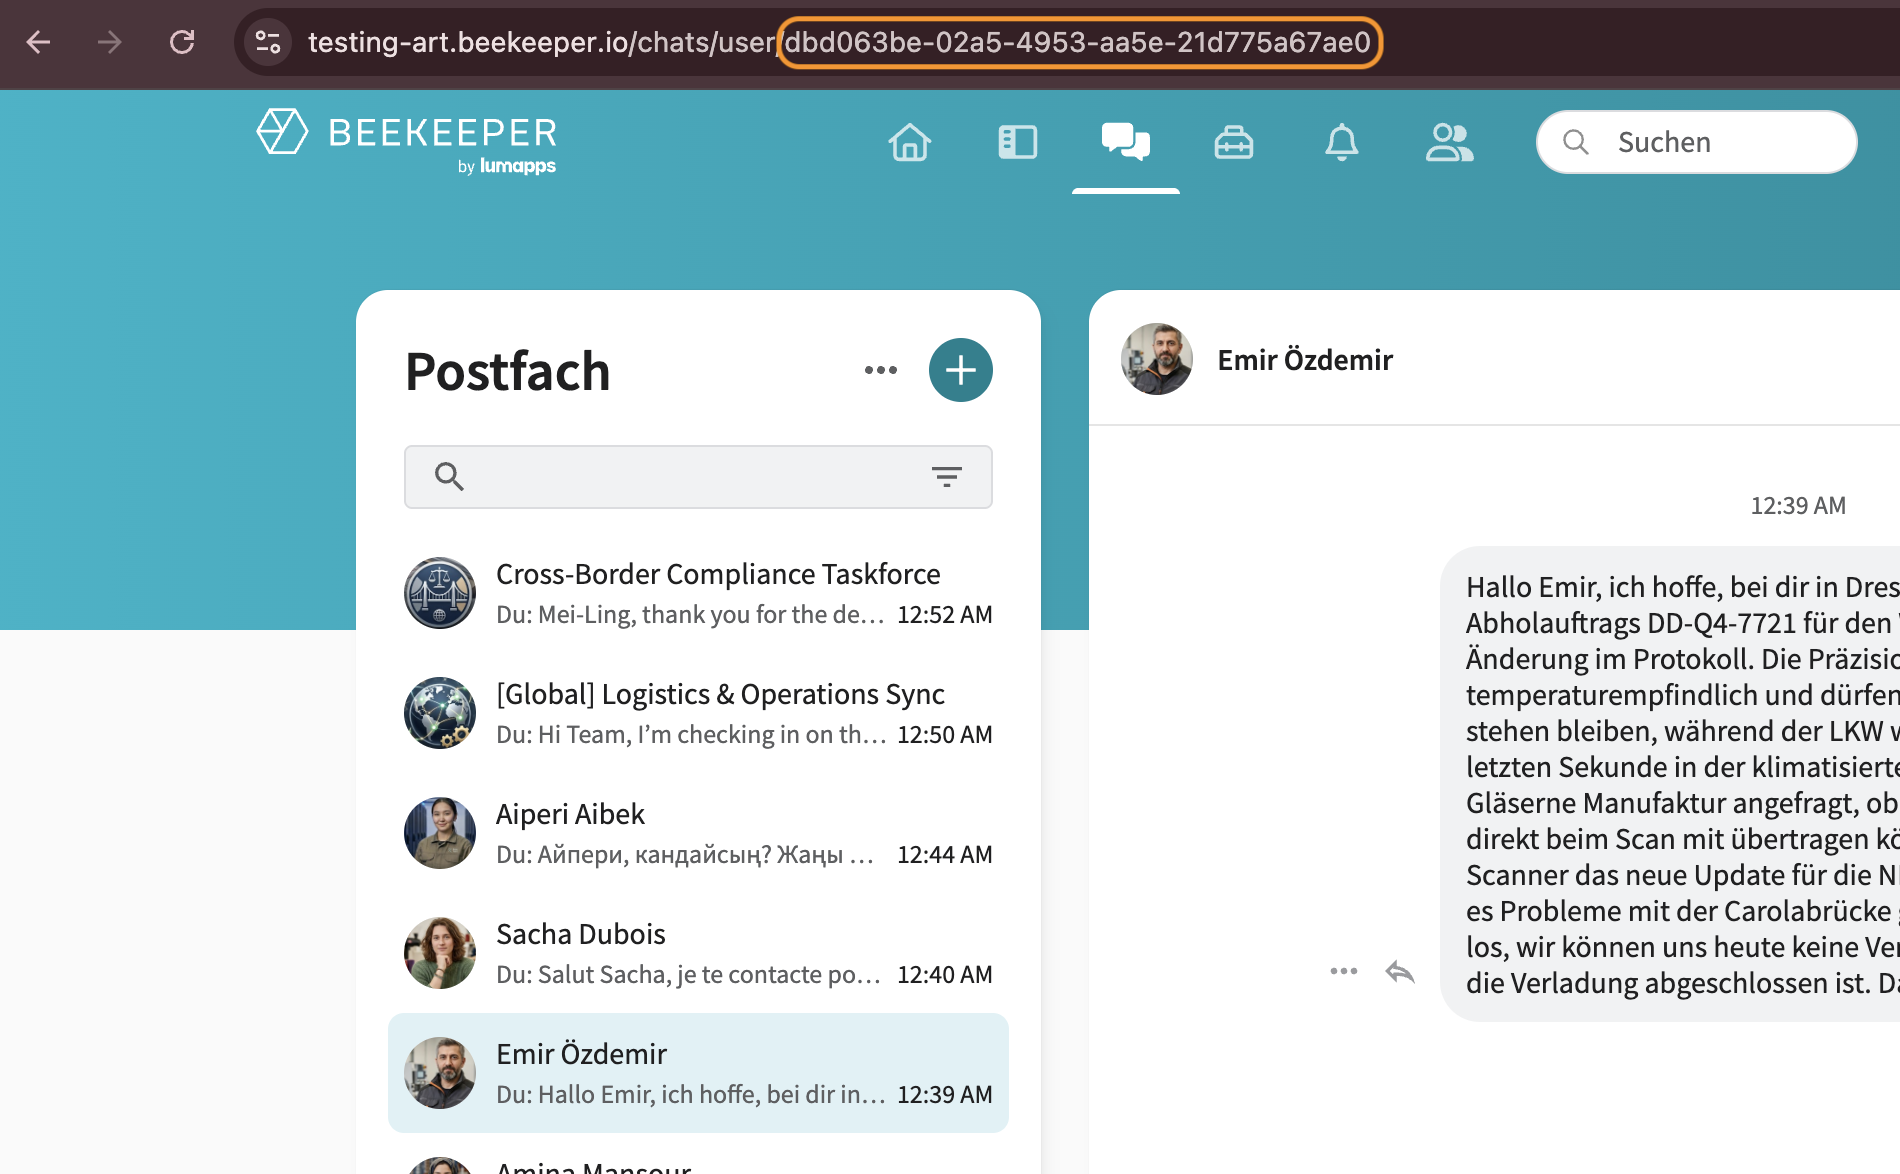
Task: Click Aiperi Aibek's avatar
Action: [x=440, y=833]
